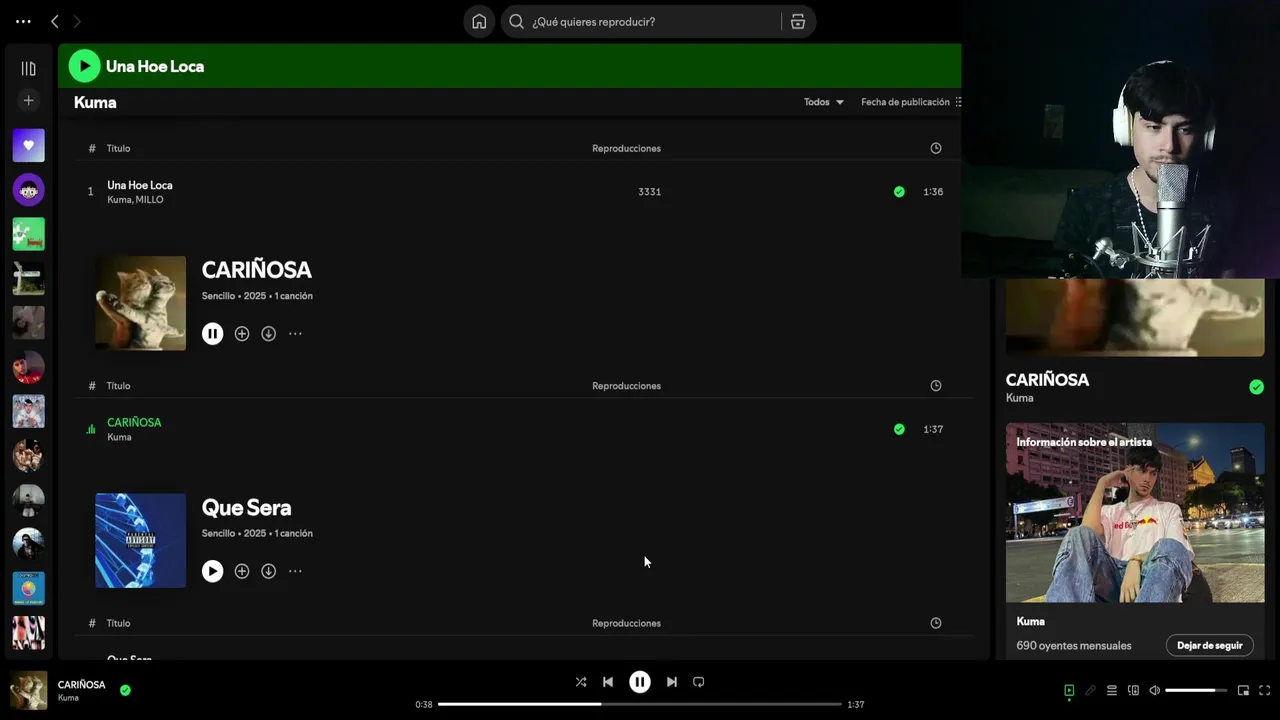Toggle saved checkmark on CARIÑOSA track row

click(x=899, y=429)
